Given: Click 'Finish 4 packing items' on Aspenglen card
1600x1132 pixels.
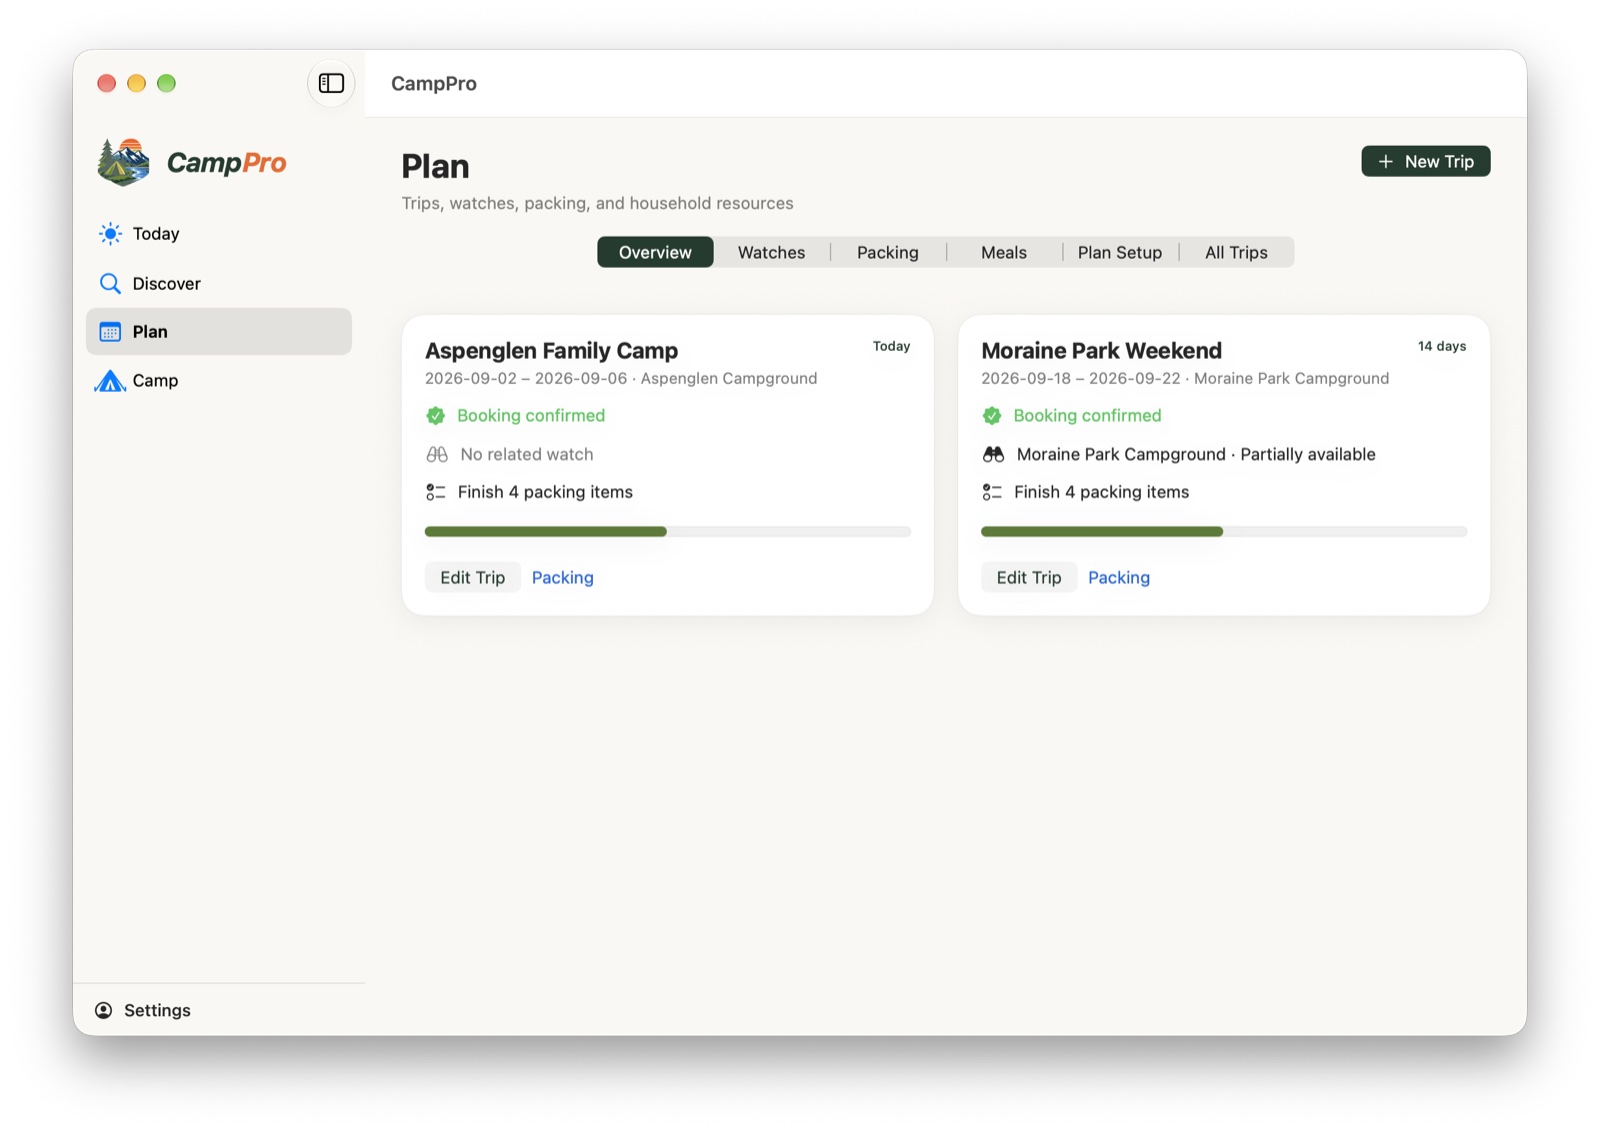Looking at the screenshot, I should [545, 492].
